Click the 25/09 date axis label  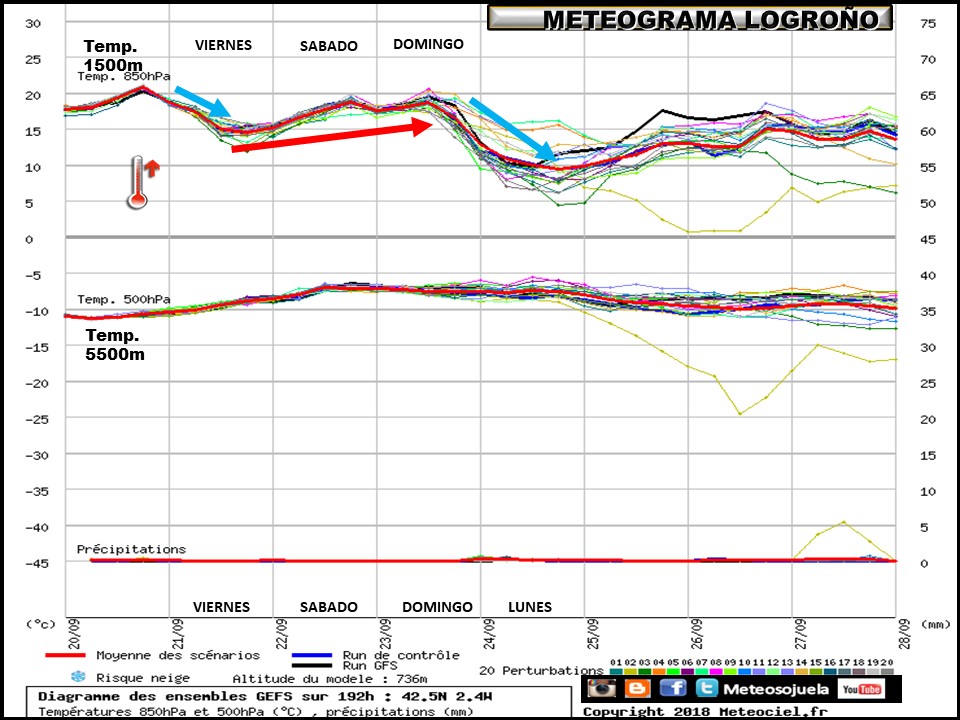(x=593, y=634)
